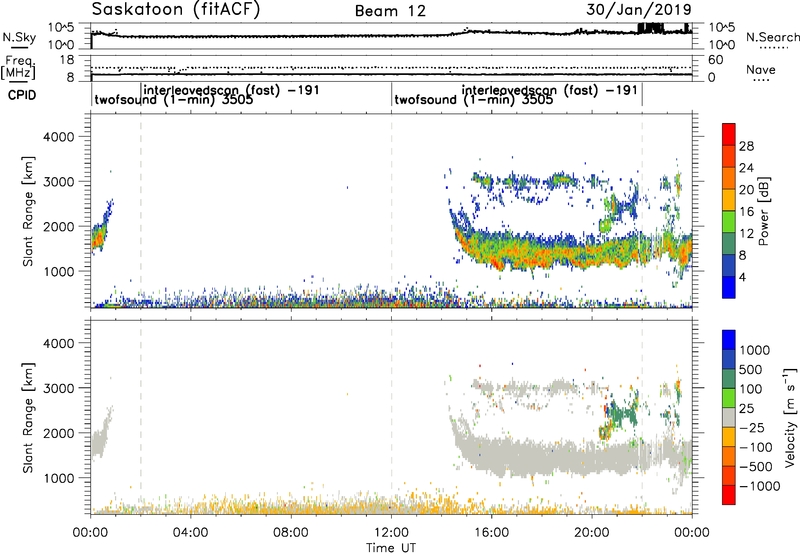Click the 'N.Search' legend label

(x=772, y=37)
